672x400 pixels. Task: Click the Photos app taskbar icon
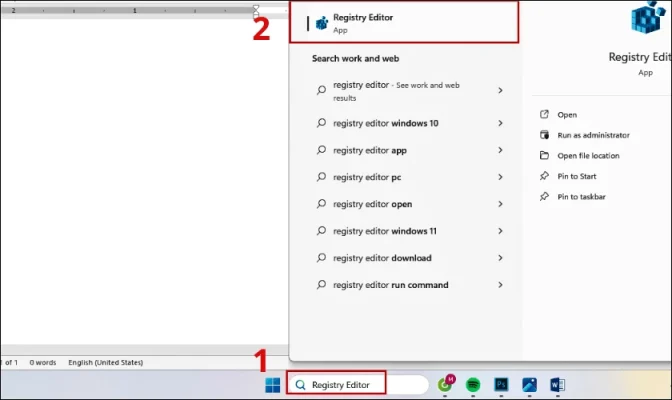[529, 384]
